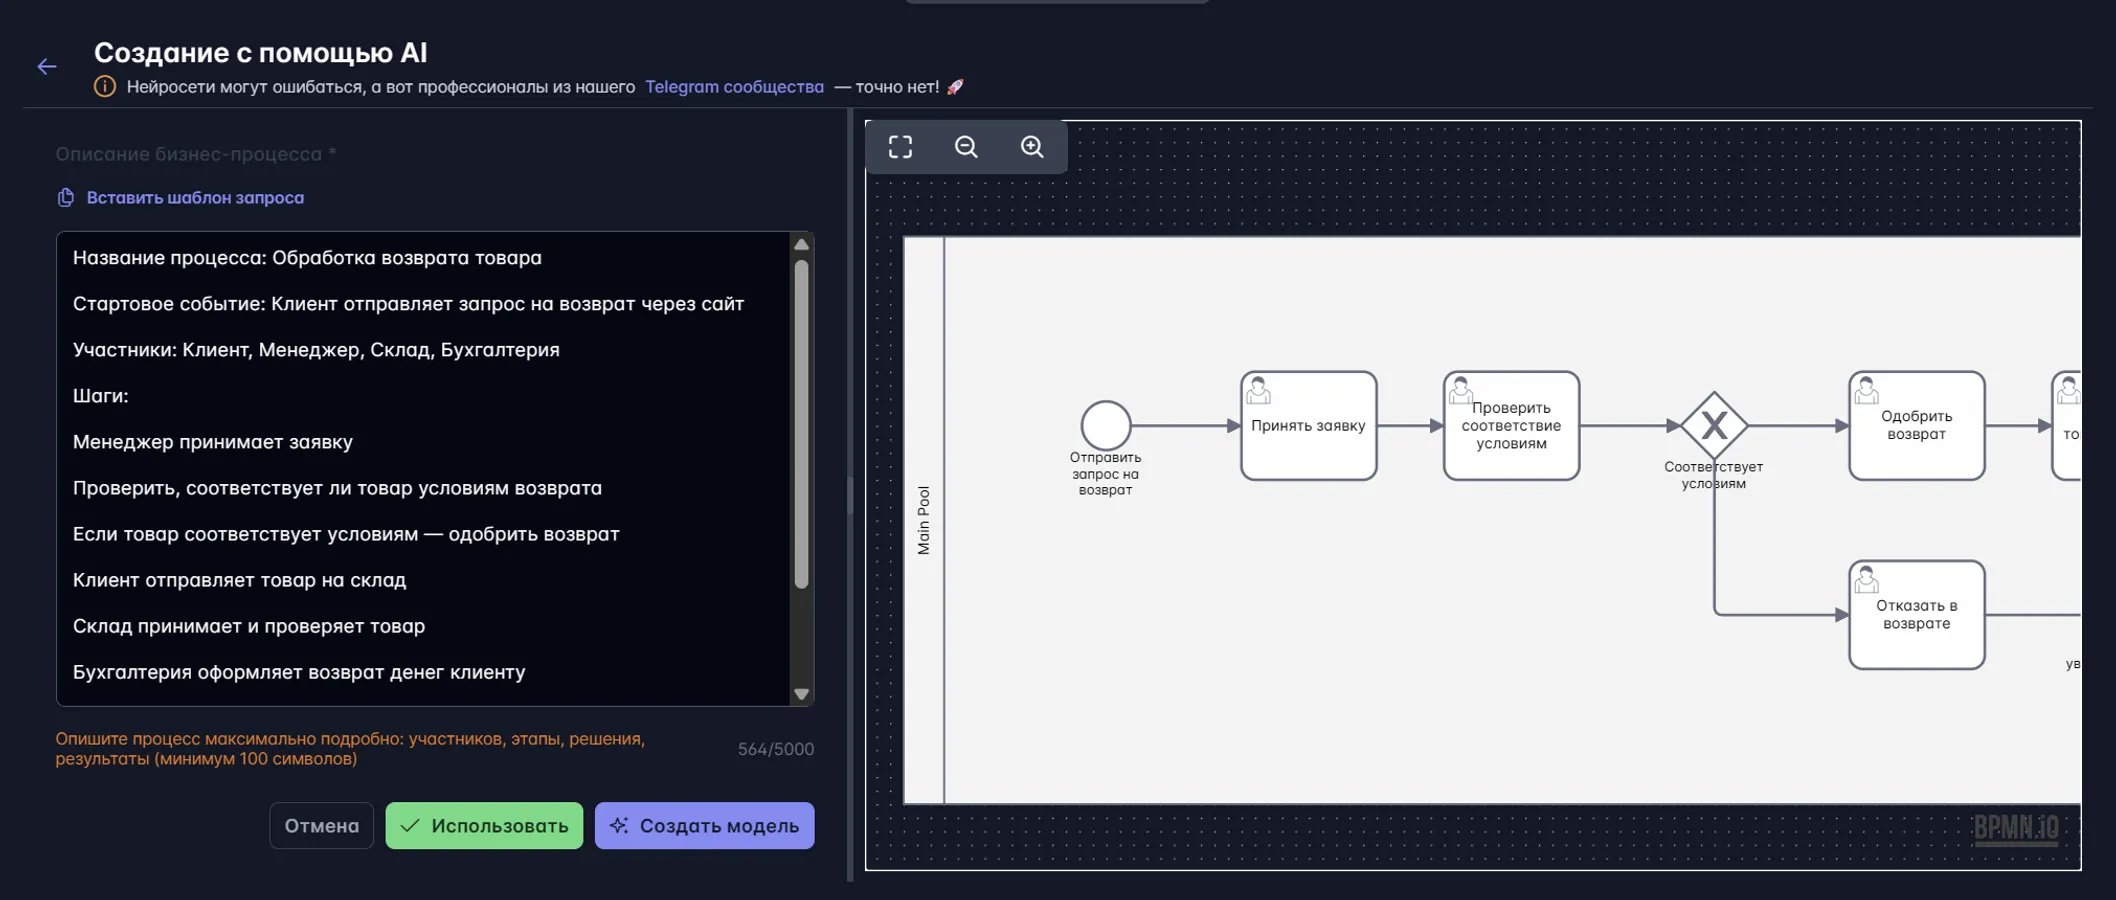Click the back arrow icon
2116x900 pixels.
click(47, 67)
